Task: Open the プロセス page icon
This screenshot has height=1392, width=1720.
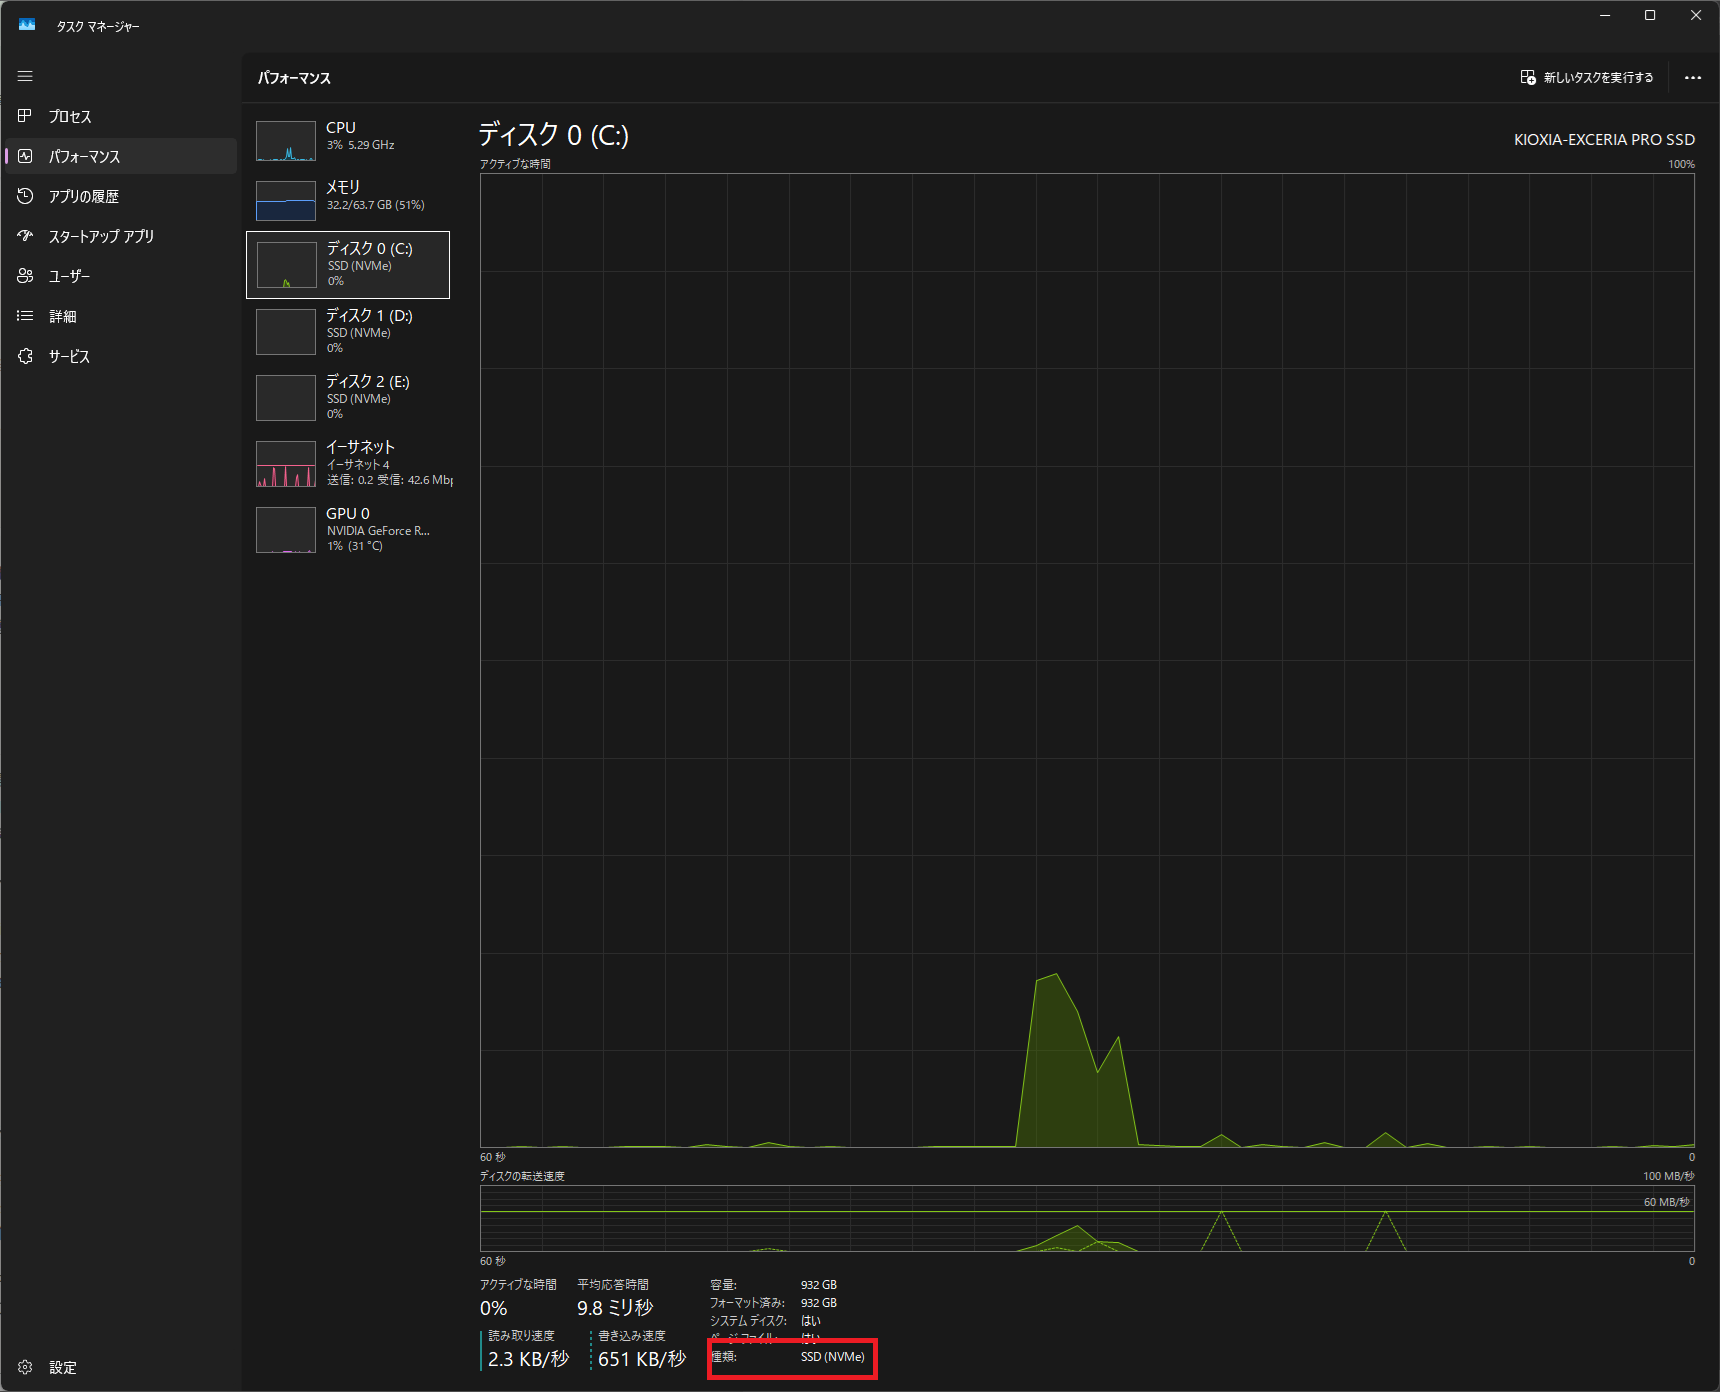Action: 25,116
